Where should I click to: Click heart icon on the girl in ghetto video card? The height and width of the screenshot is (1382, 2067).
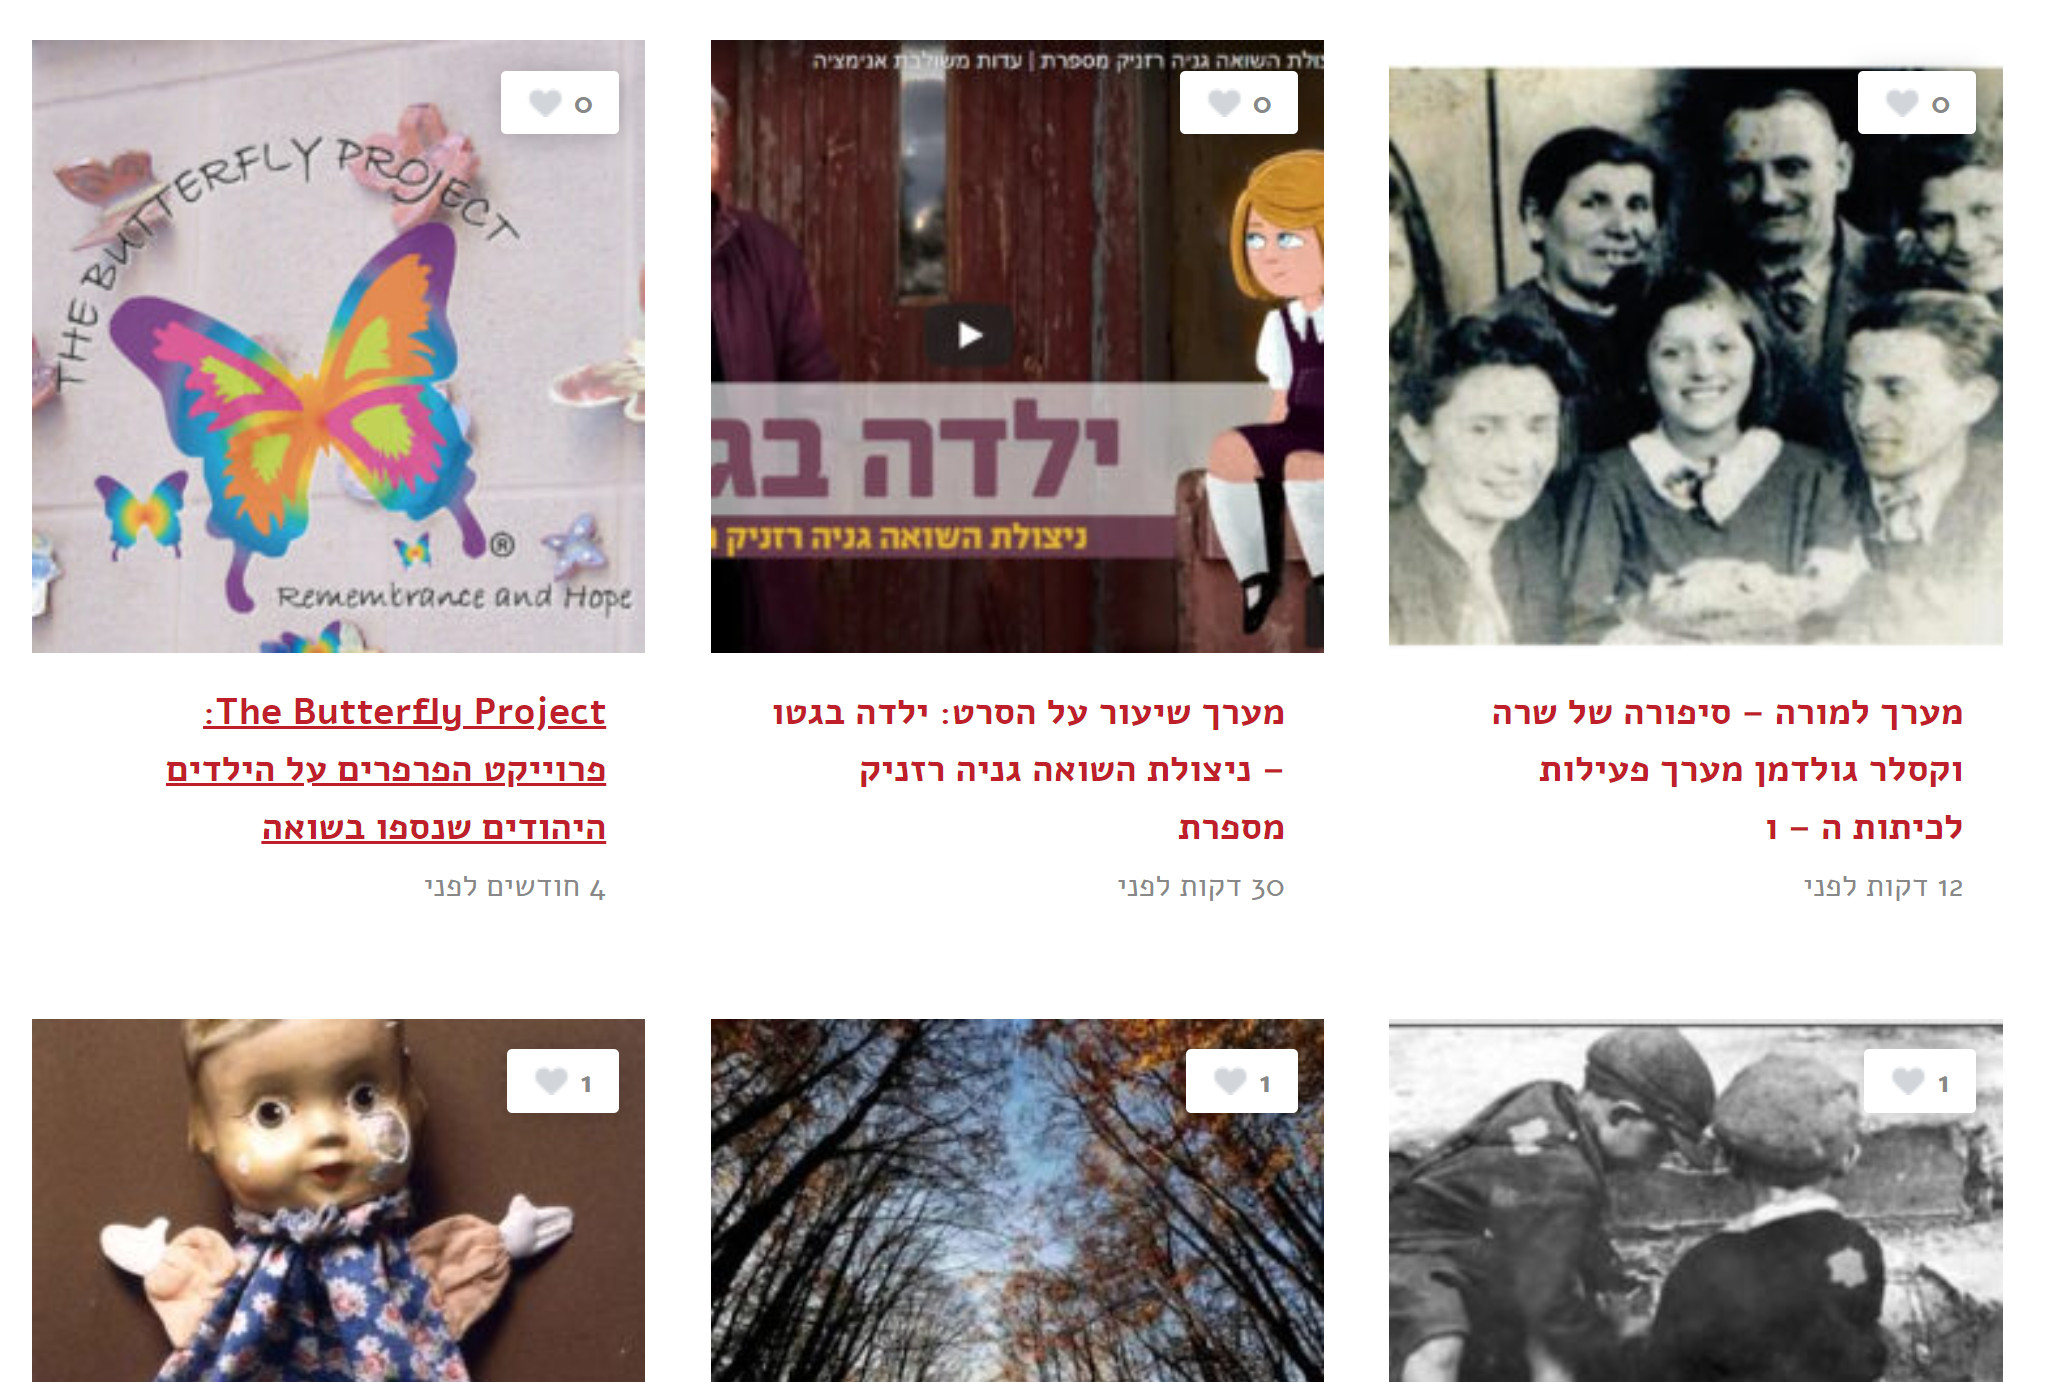pos(1224,103)
